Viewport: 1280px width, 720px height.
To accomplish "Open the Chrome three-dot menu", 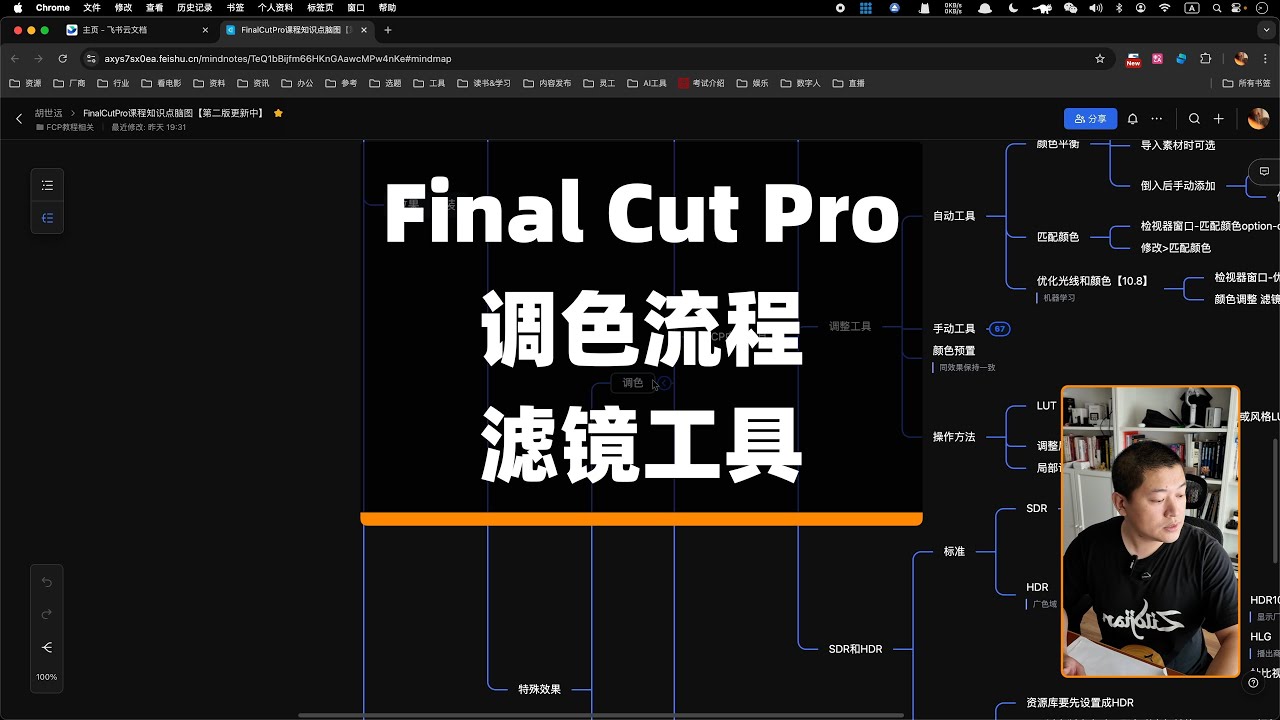I will [1266, 59].
